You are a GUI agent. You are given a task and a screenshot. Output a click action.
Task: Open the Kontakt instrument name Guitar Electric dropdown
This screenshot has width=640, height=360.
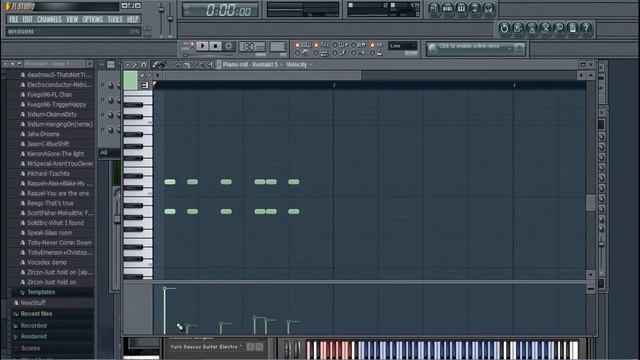(206, 347)
